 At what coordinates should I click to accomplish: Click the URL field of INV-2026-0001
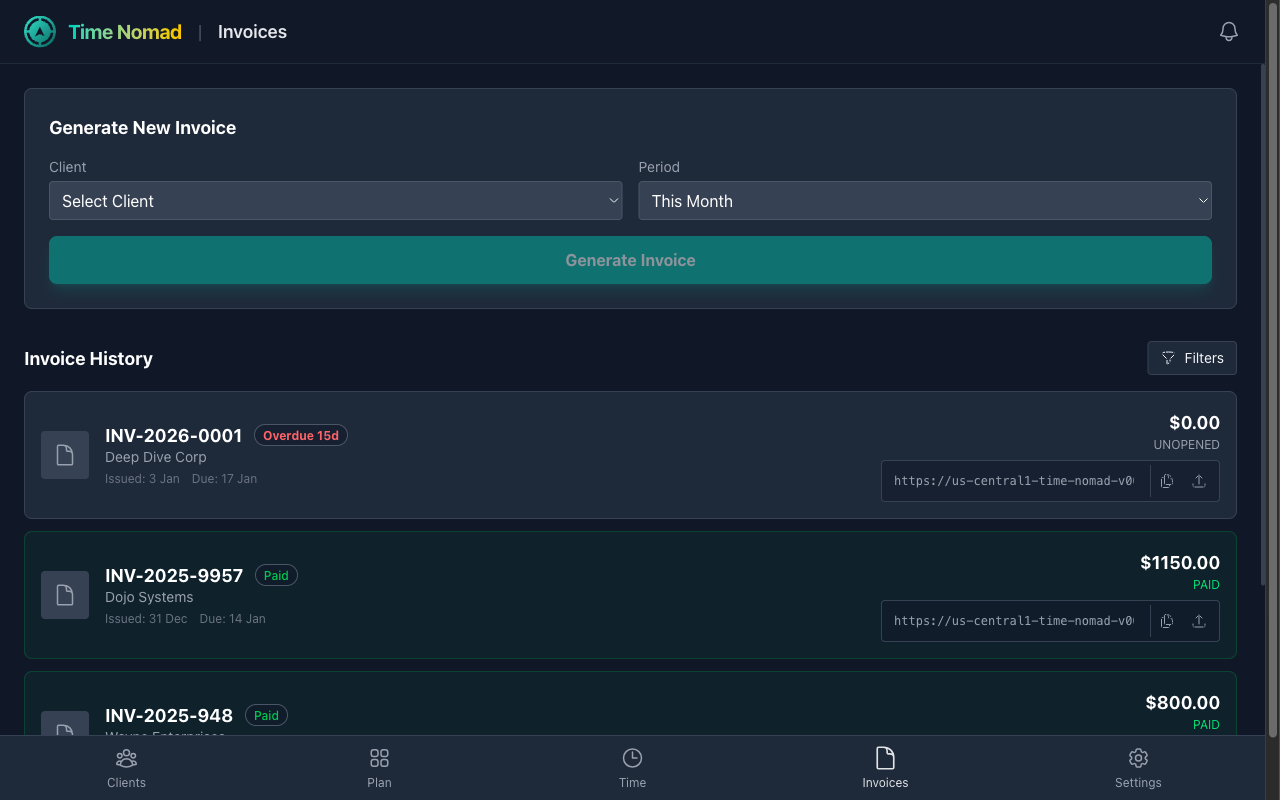(1014, 481)
